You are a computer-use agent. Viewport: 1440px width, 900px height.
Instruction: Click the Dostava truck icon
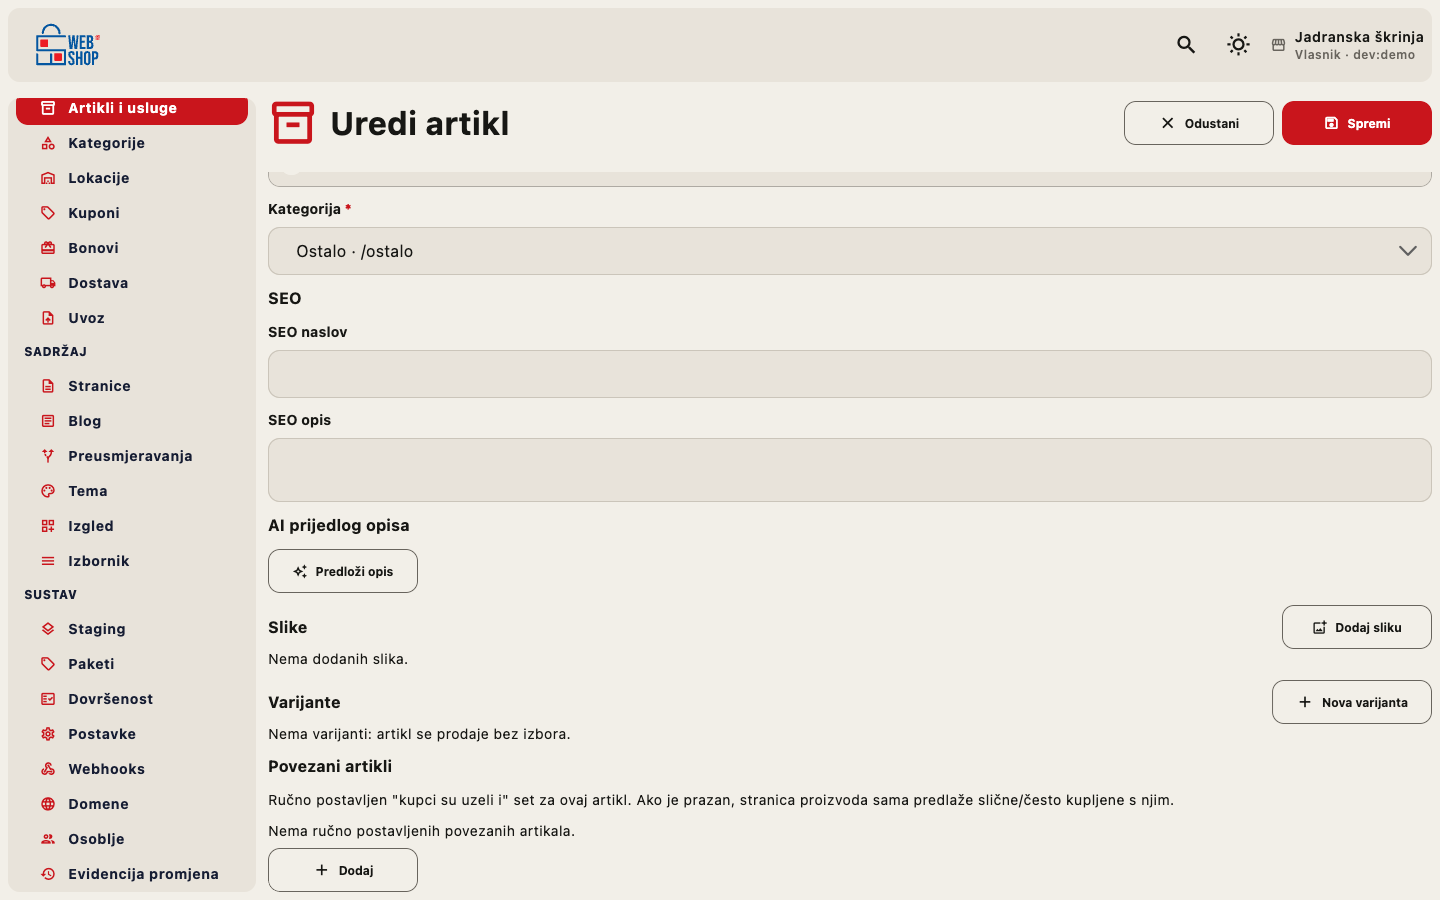click(48, 283)
